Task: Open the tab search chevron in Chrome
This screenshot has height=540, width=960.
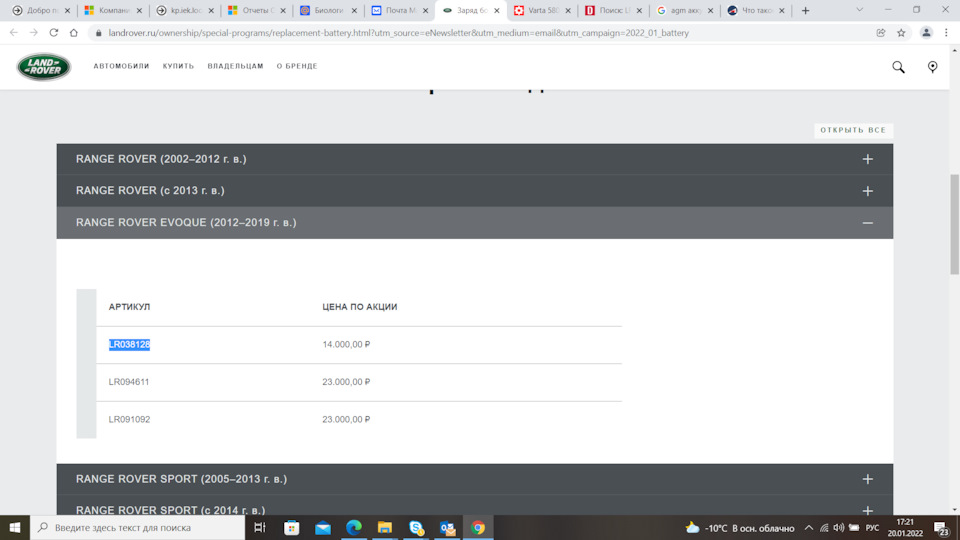Action: pos(860,10)
